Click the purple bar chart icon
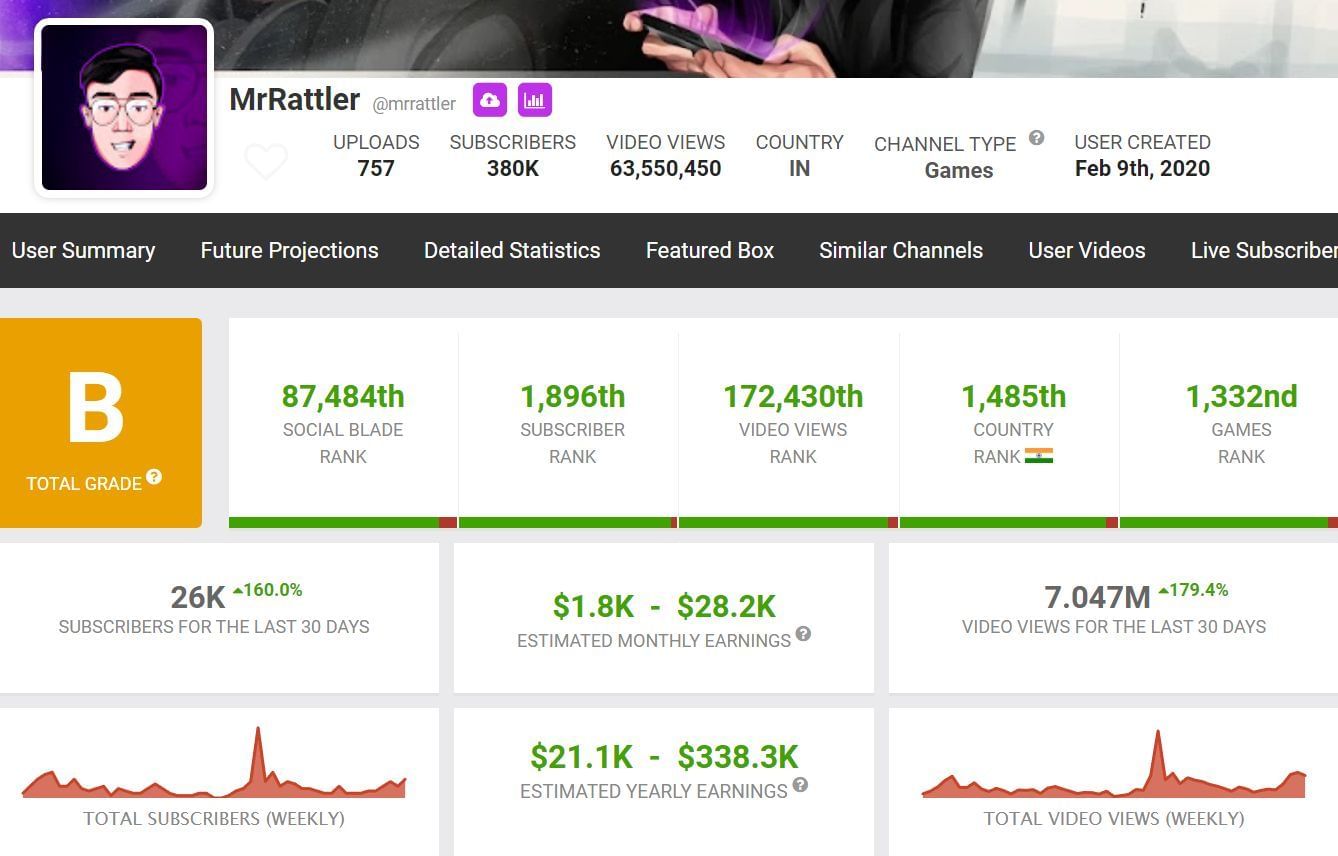 click(535, 100)
